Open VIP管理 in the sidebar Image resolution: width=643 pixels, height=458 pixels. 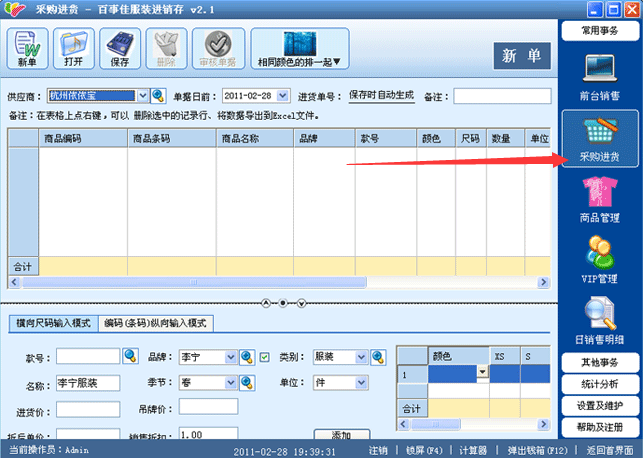[600, 260]
